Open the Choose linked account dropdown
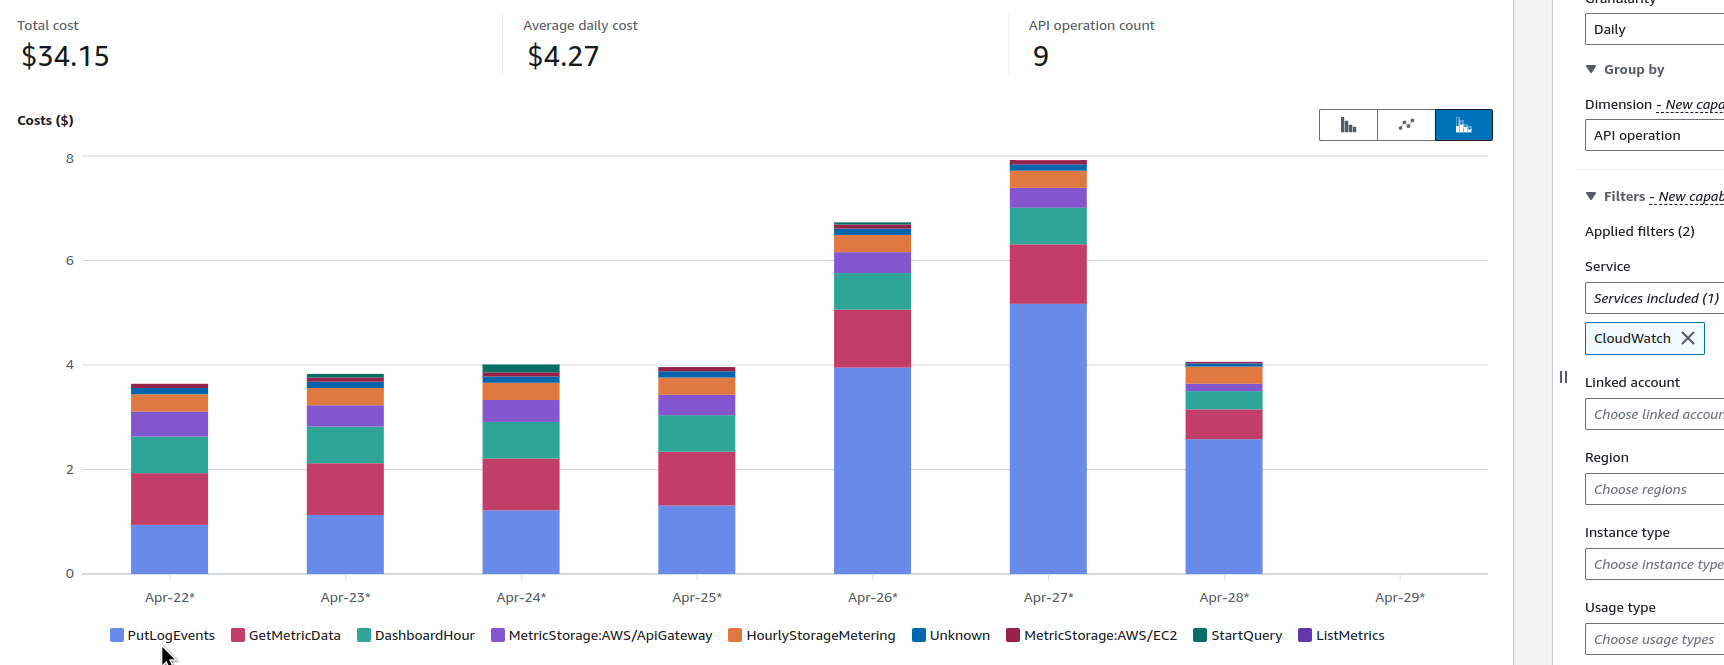Viewport: 1724px width, 665px height. point(1654,414)
